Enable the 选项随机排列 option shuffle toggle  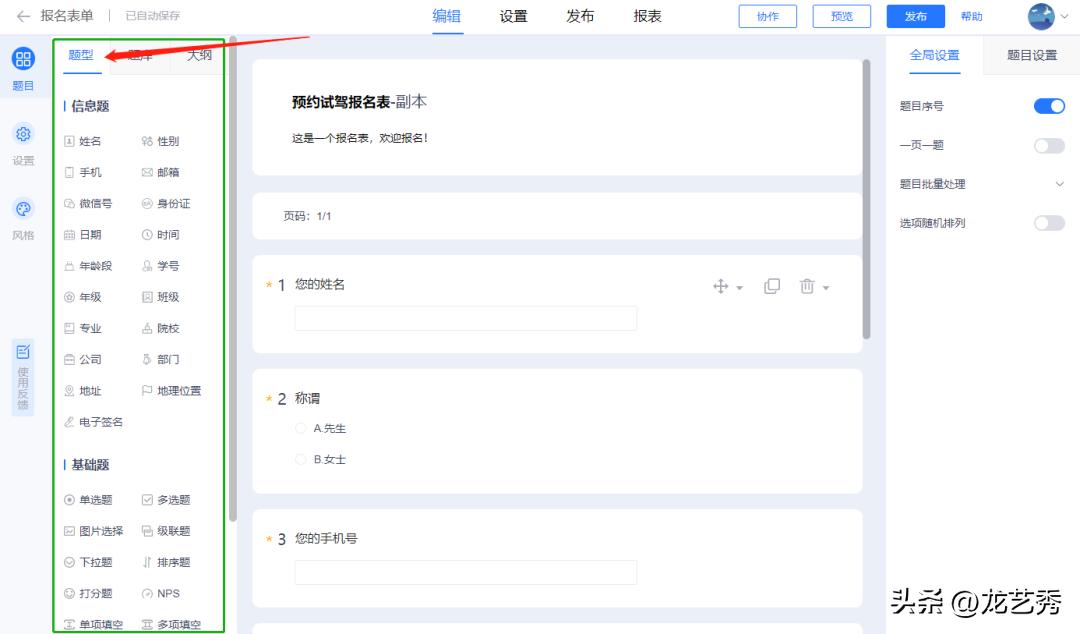pyautogui.click(x=1050, y=222)
